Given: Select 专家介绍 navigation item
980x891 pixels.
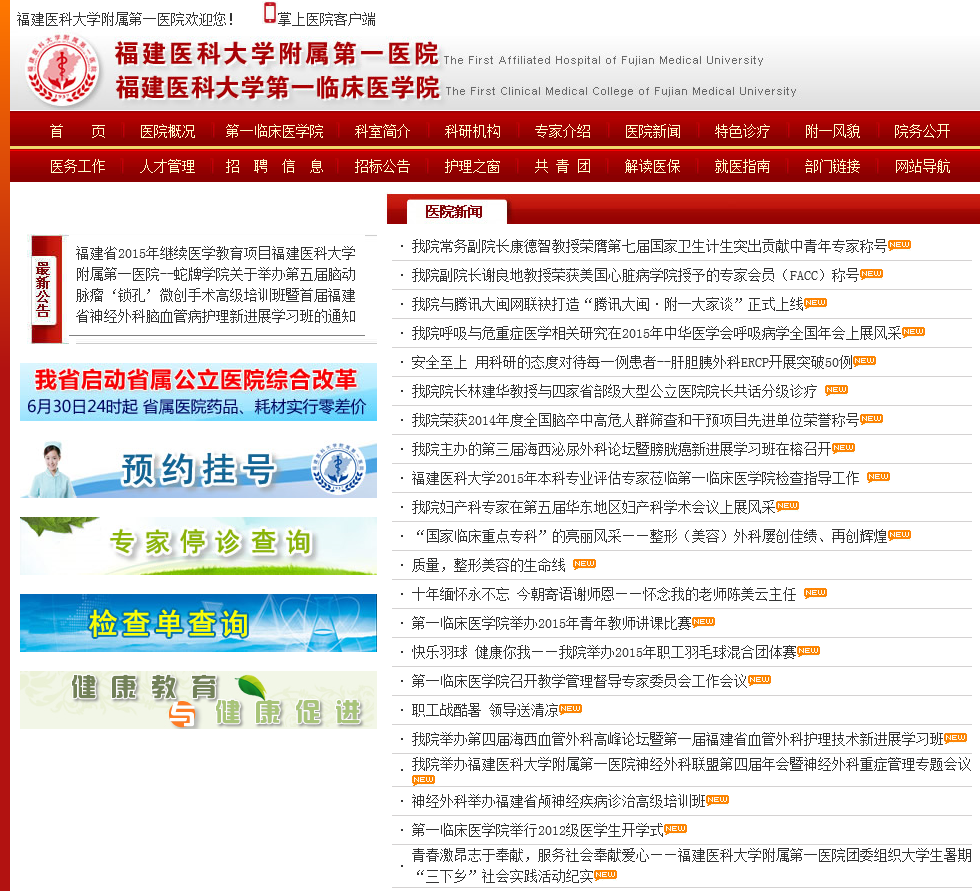Looking at the screenshot, I should pos(562,131).
